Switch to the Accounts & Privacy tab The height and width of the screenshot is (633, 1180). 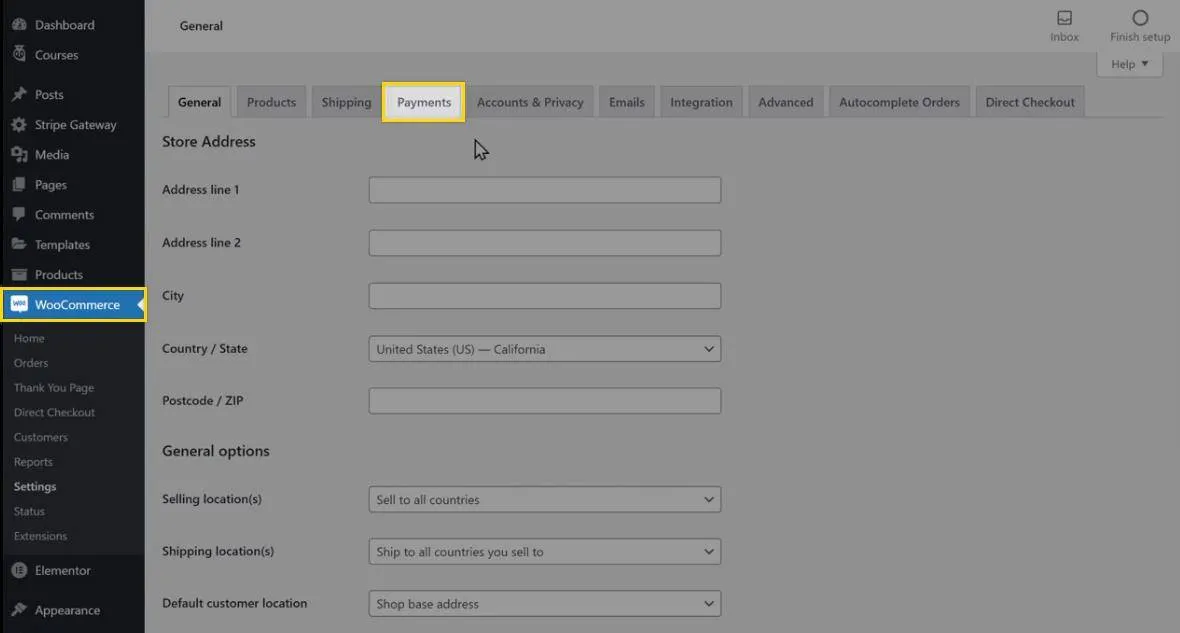tap(530, 102)
